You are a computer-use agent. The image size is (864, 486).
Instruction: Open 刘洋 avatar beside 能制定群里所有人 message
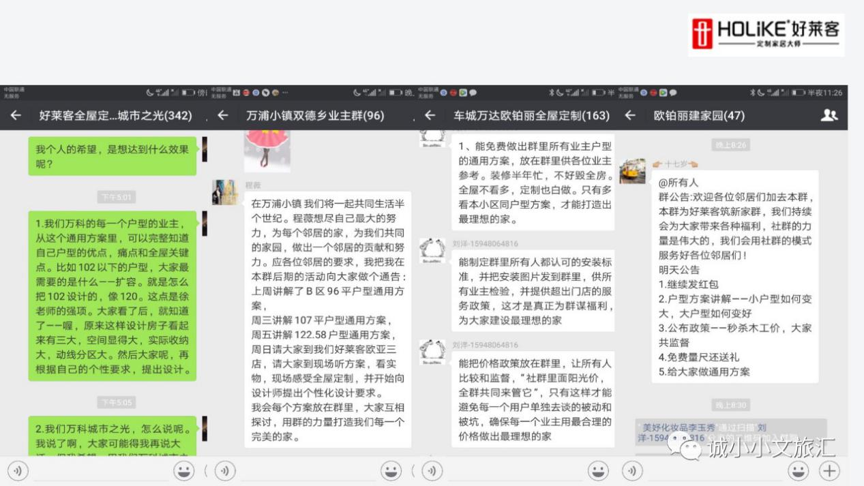pyautogui.click(x=432, y=251)
